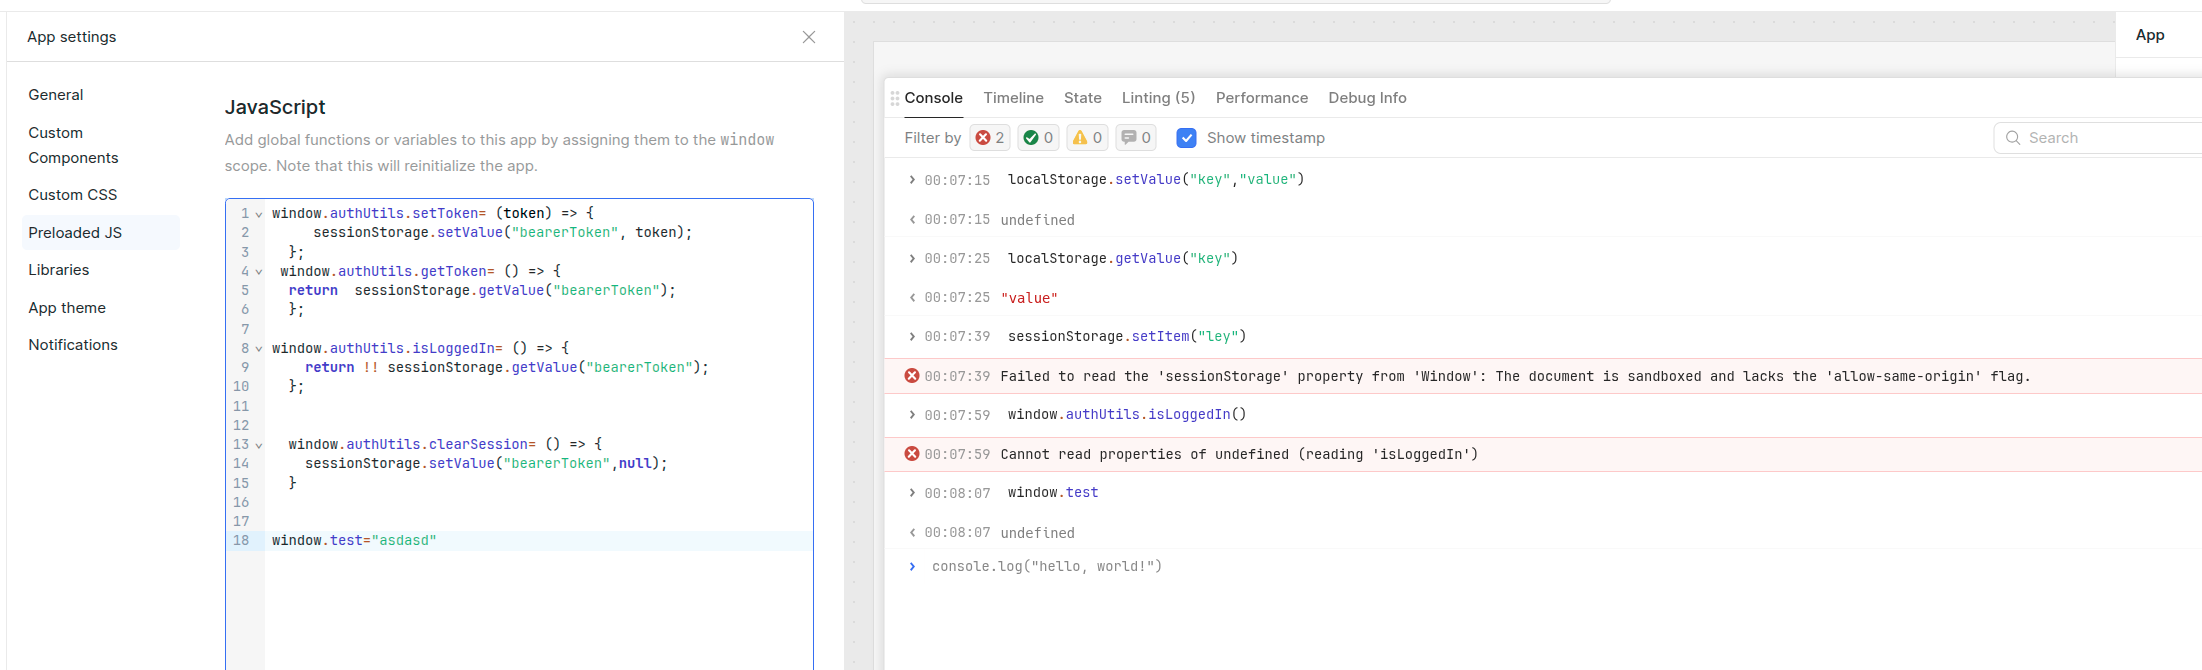Filter console by error messages
The image size is (2202, 670).
pyautogui.click(x=989, y=138)
